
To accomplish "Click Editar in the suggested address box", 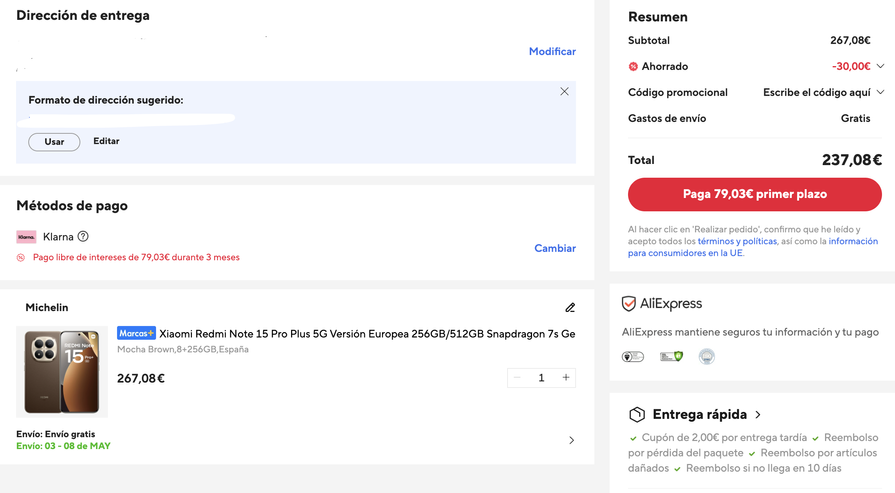I will [x=106, y=141].
